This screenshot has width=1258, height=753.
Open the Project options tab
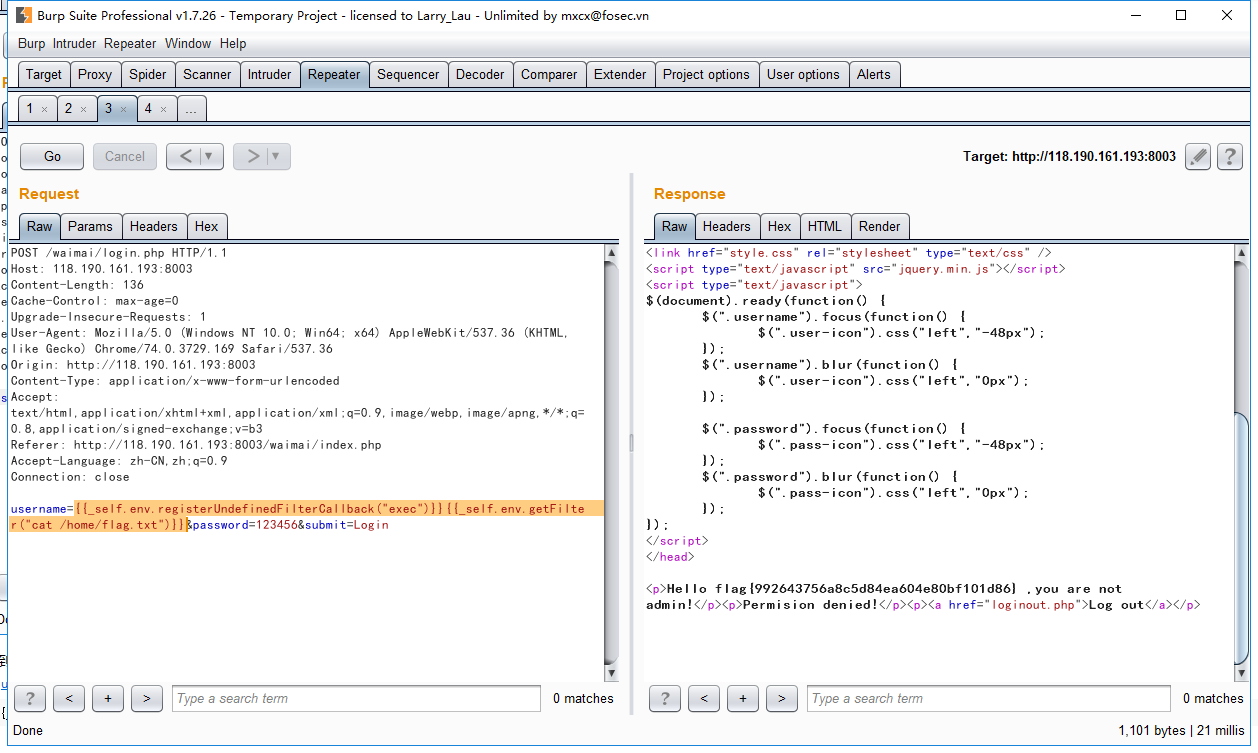706,74
